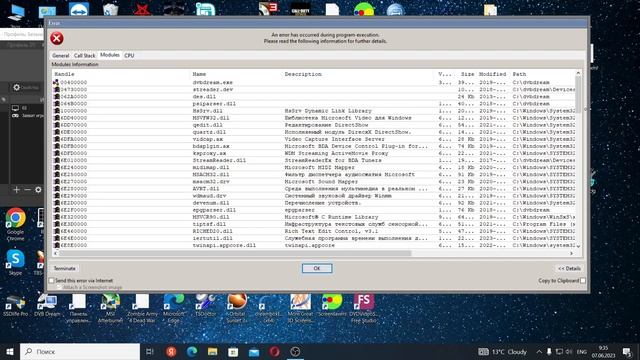Open DVDVideoSoft Free Studio shortcut
This screenshot has height=360, width=640.
pos(364,308)
